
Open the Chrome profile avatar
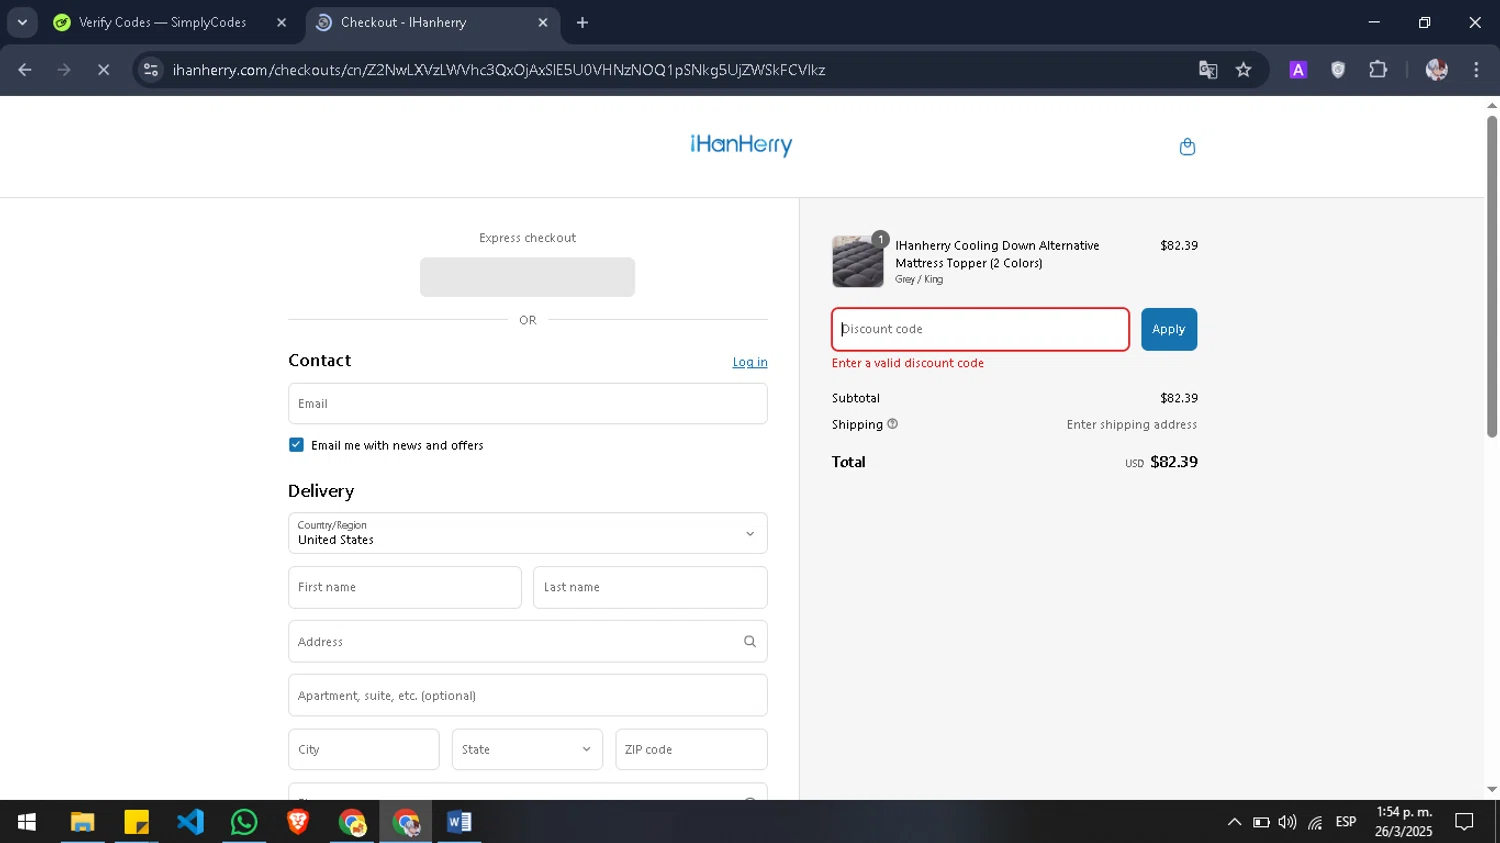(x=1437, y=70)
